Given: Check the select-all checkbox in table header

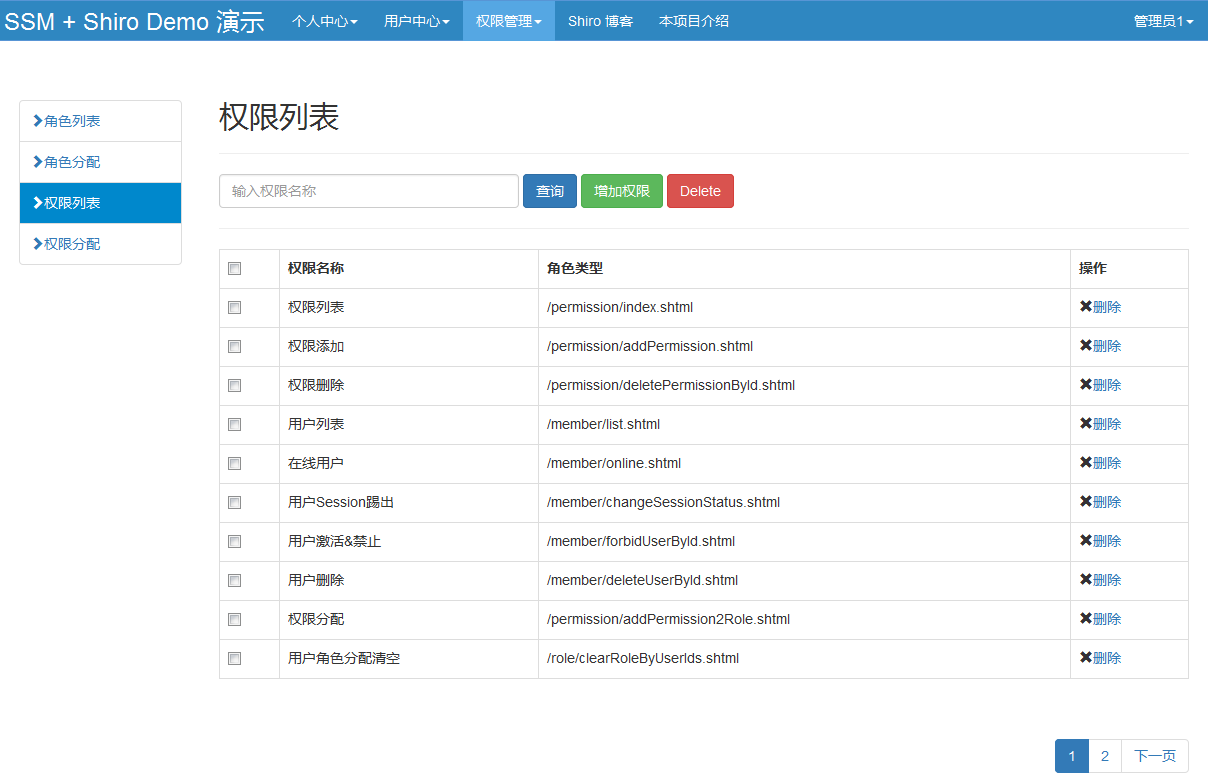Looking at the screenshot, I should pos(234,268).
